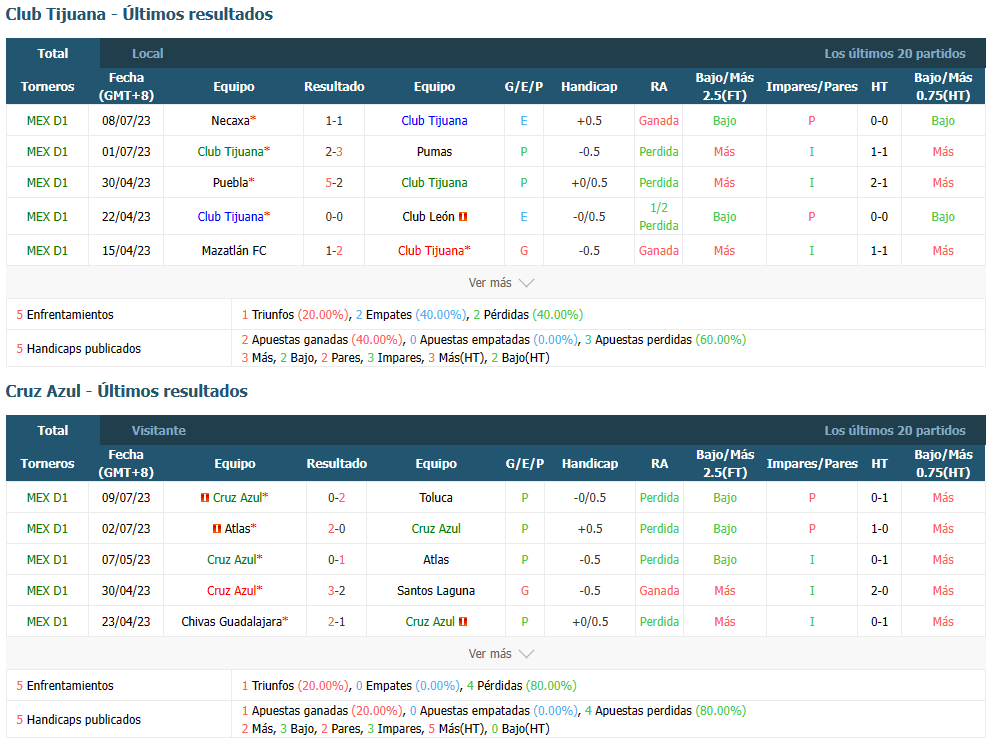The height and width of the screenshot is (744, 992).
Task: Open MEX D1 league link for 08/07/23 match
Action: (47, 121)
